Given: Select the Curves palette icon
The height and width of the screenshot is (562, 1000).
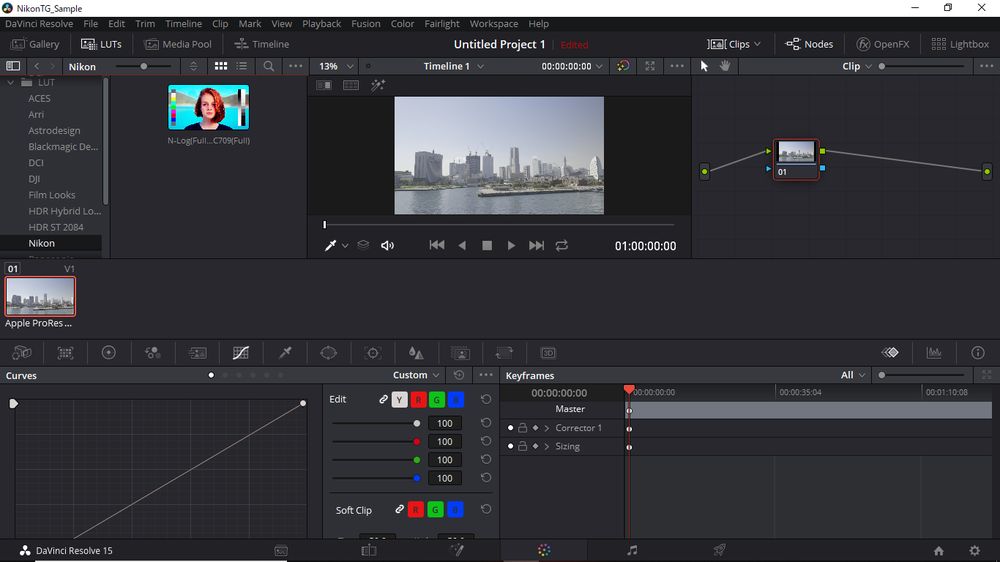Looking at the screenshot, I should coord(240,353).
